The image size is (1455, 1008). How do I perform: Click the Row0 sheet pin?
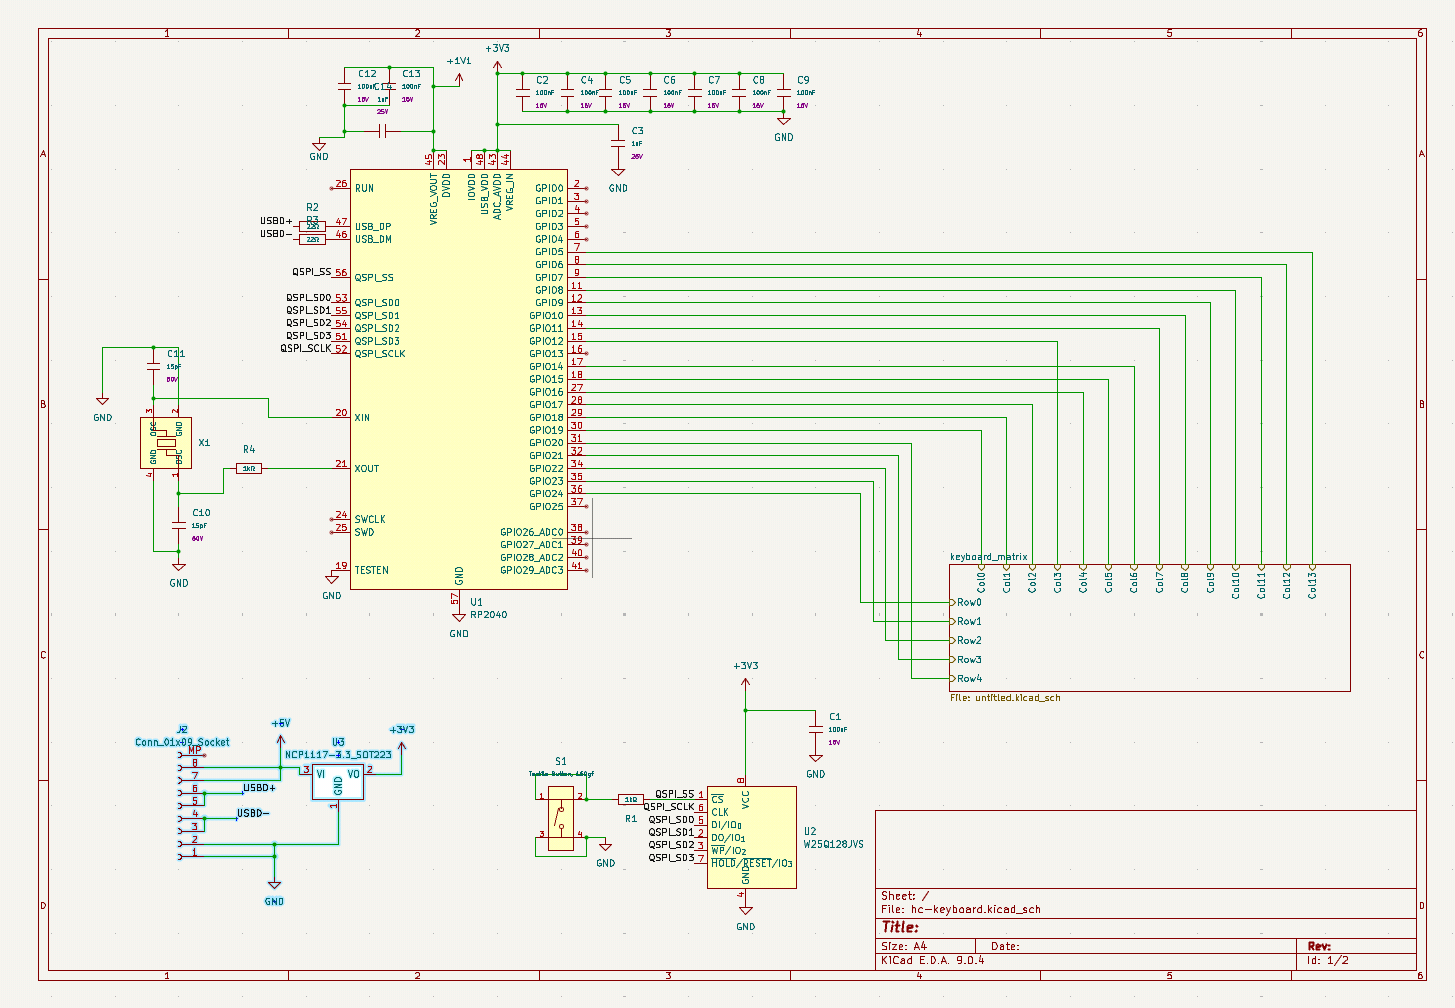(x=966, y=602)
